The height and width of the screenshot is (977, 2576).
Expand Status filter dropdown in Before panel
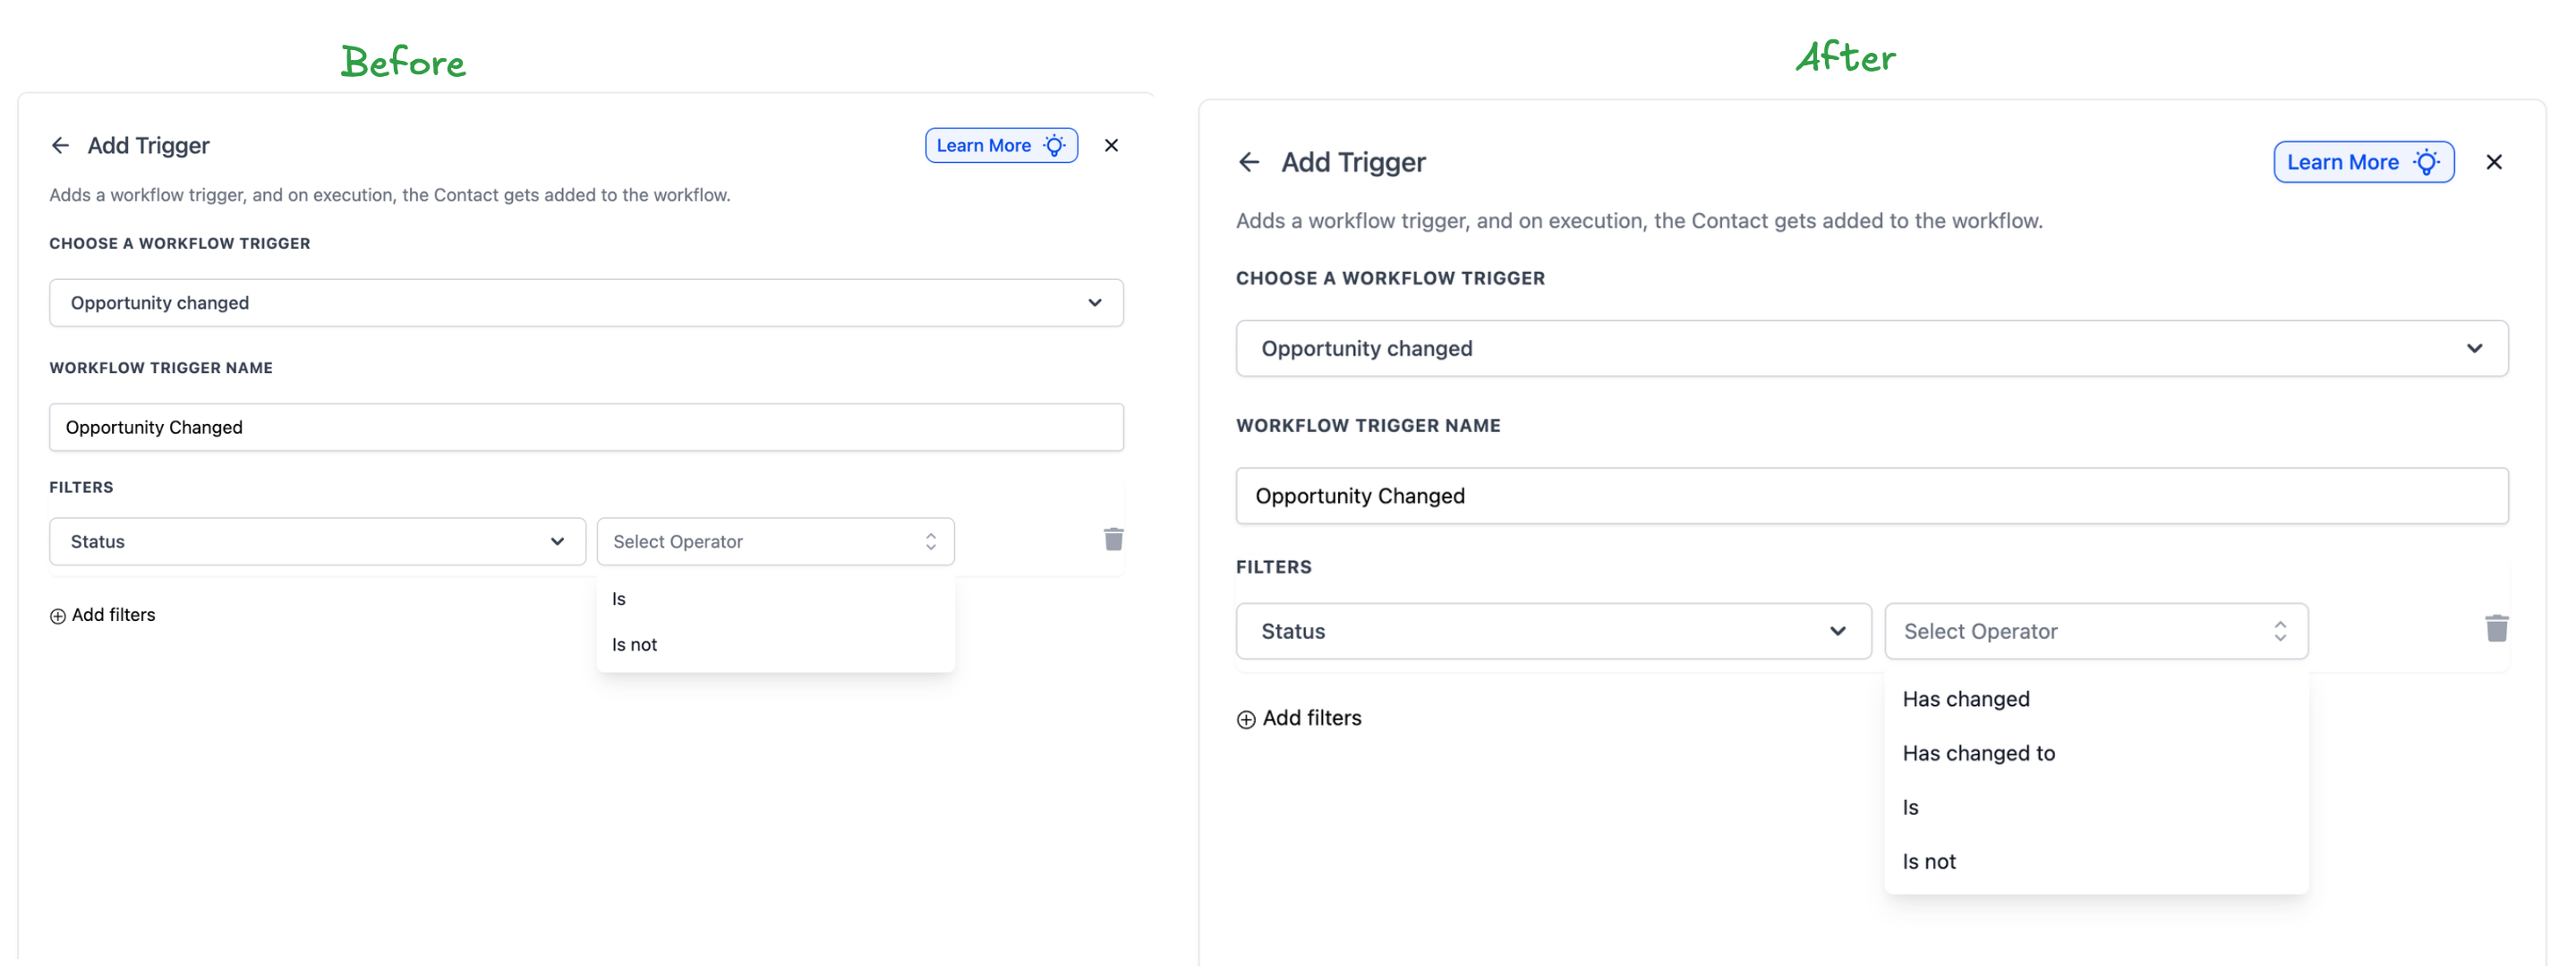click(317, 543)
